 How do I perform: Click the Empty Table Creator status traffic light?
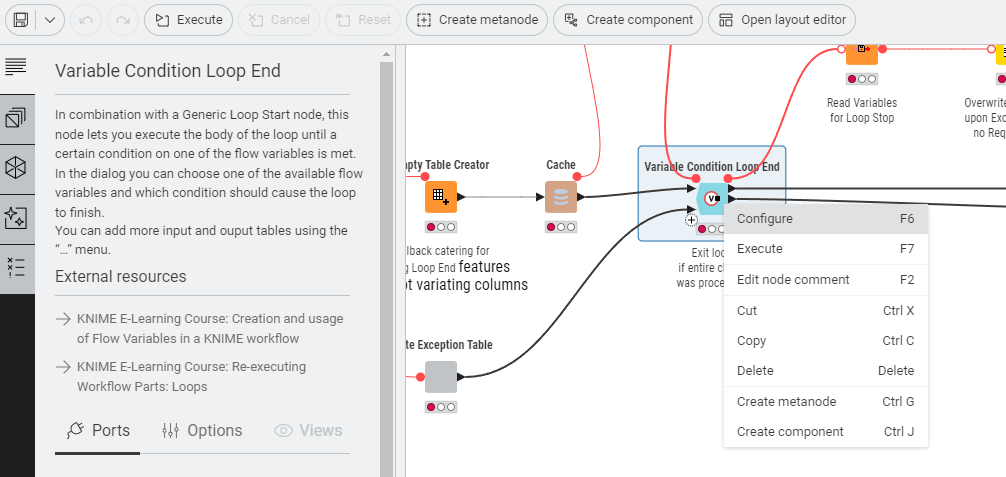(441, 227)
